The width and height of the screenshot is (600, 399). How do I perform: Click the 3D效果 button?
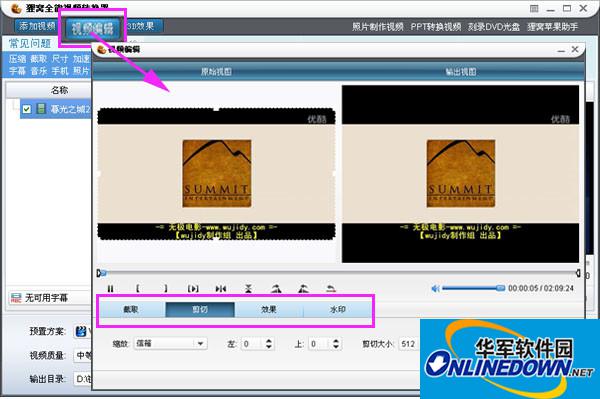tap(142, 26)
